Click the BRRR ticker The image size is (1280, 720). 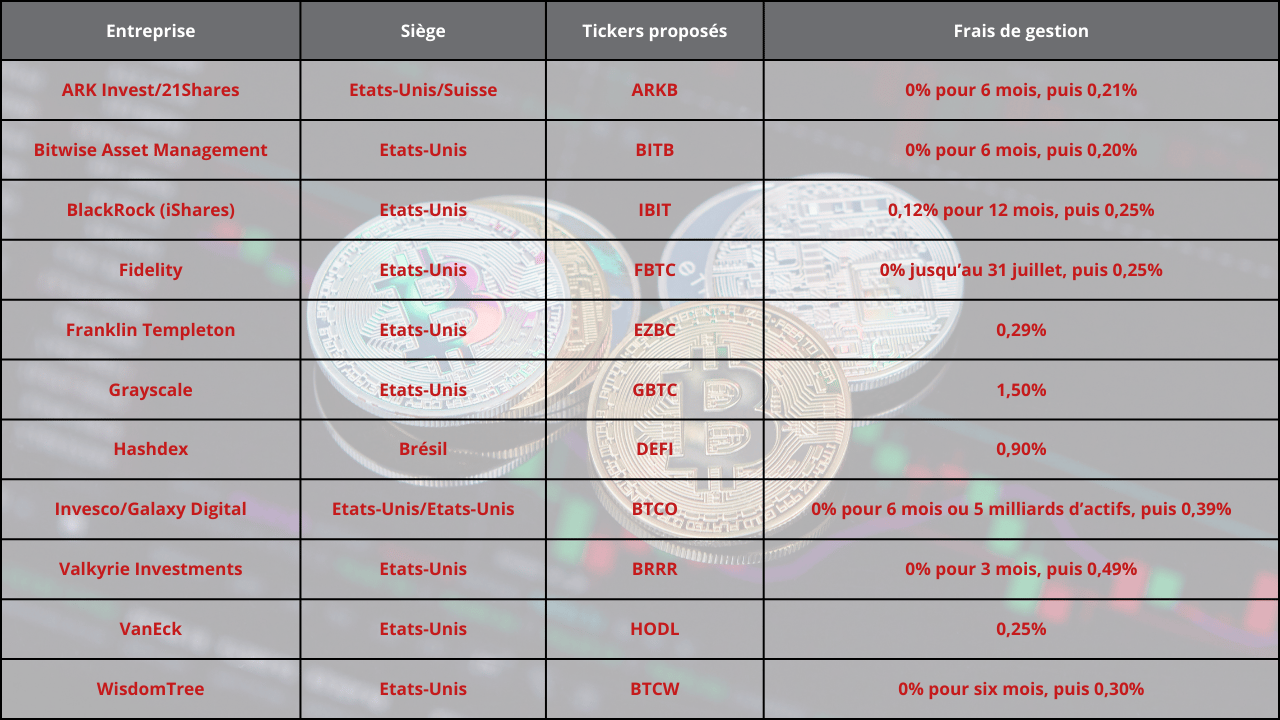655,569
